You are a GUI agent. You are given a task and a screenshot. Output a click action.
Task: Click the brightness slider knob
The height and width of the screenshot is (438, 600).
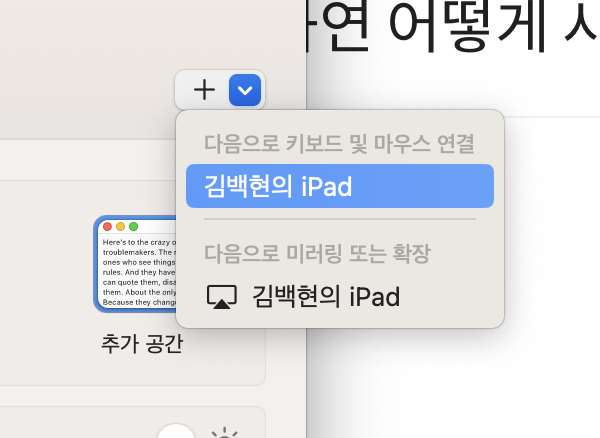tap(176, 431)
